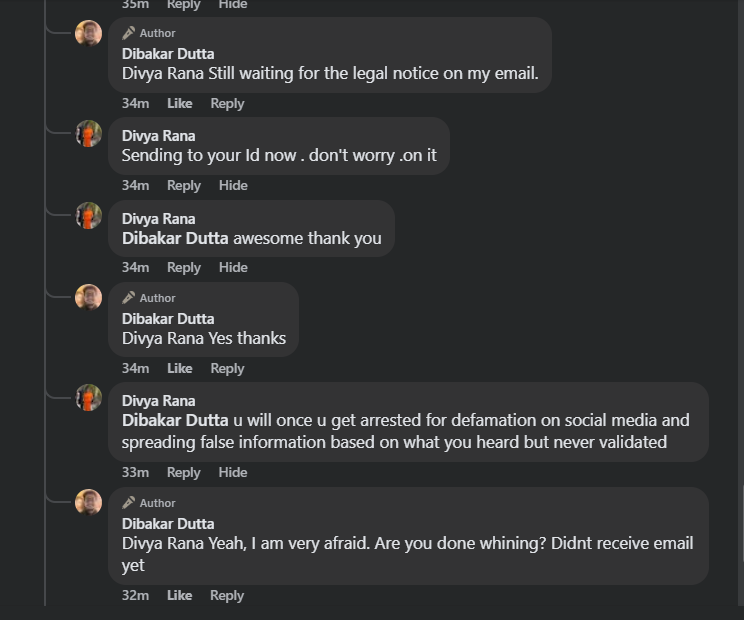Click Dibakar Dutta's avatar beside 'Yes thanks' comment
This screenshot has height=620, width=744.
click(x=89, y=297)
